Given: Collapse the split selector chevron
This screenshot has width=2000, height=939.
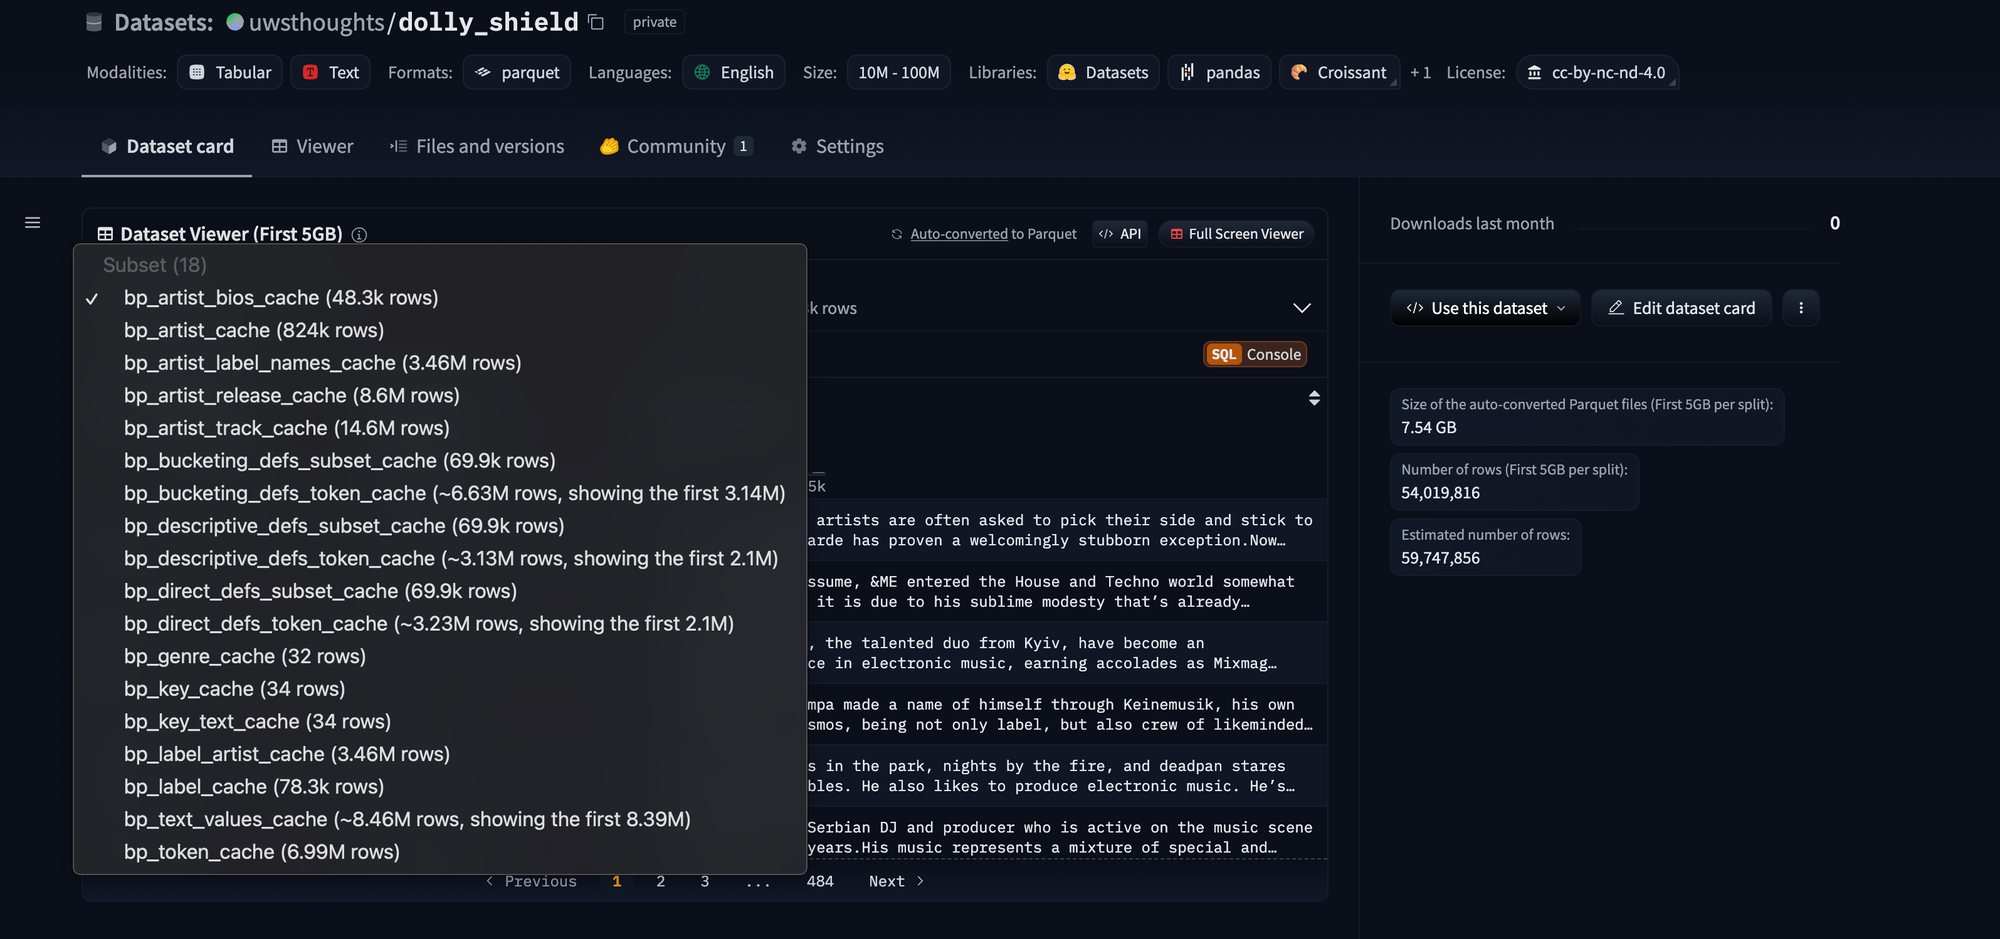Looking at the screenshot, I should click(1301, 308).
